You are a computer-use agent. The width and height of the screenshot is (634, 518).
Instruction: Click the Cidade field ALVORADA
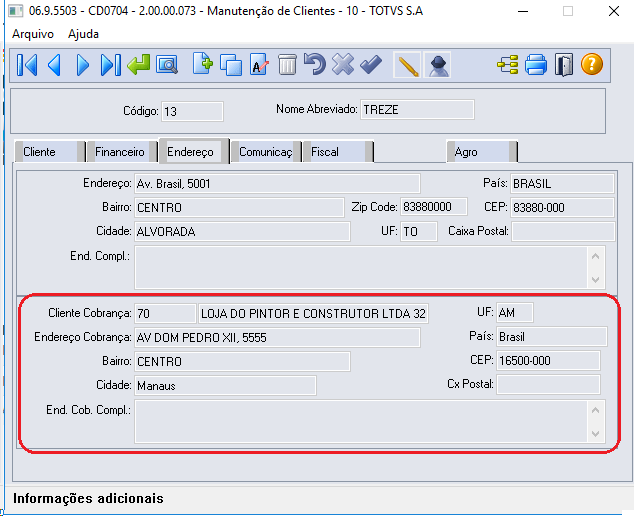[243, 231]
